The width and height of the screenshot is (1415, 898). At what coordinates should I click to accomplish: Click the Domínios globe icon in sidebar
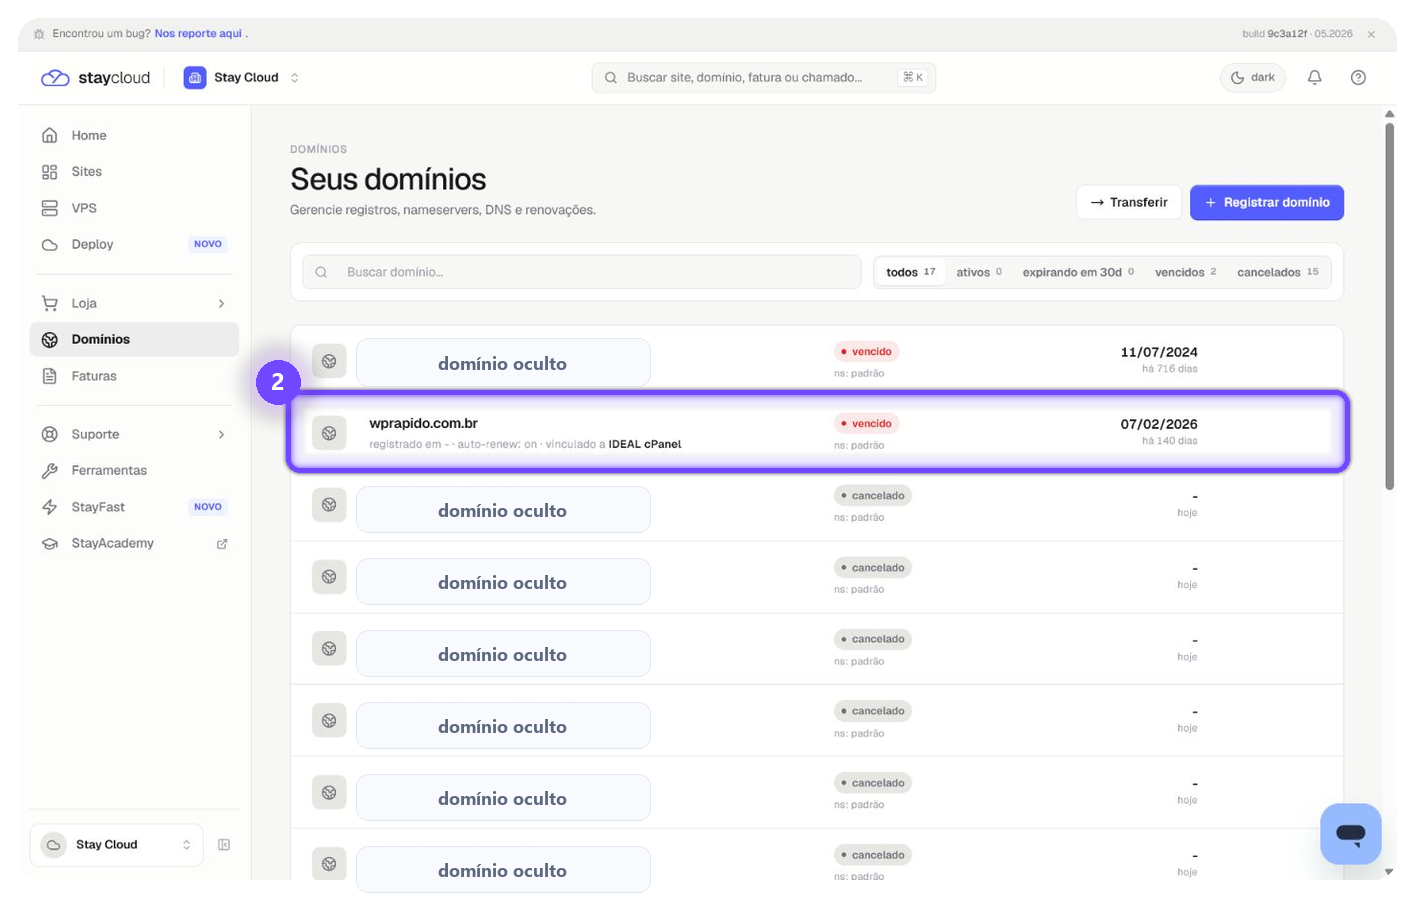tap(50, 340)
